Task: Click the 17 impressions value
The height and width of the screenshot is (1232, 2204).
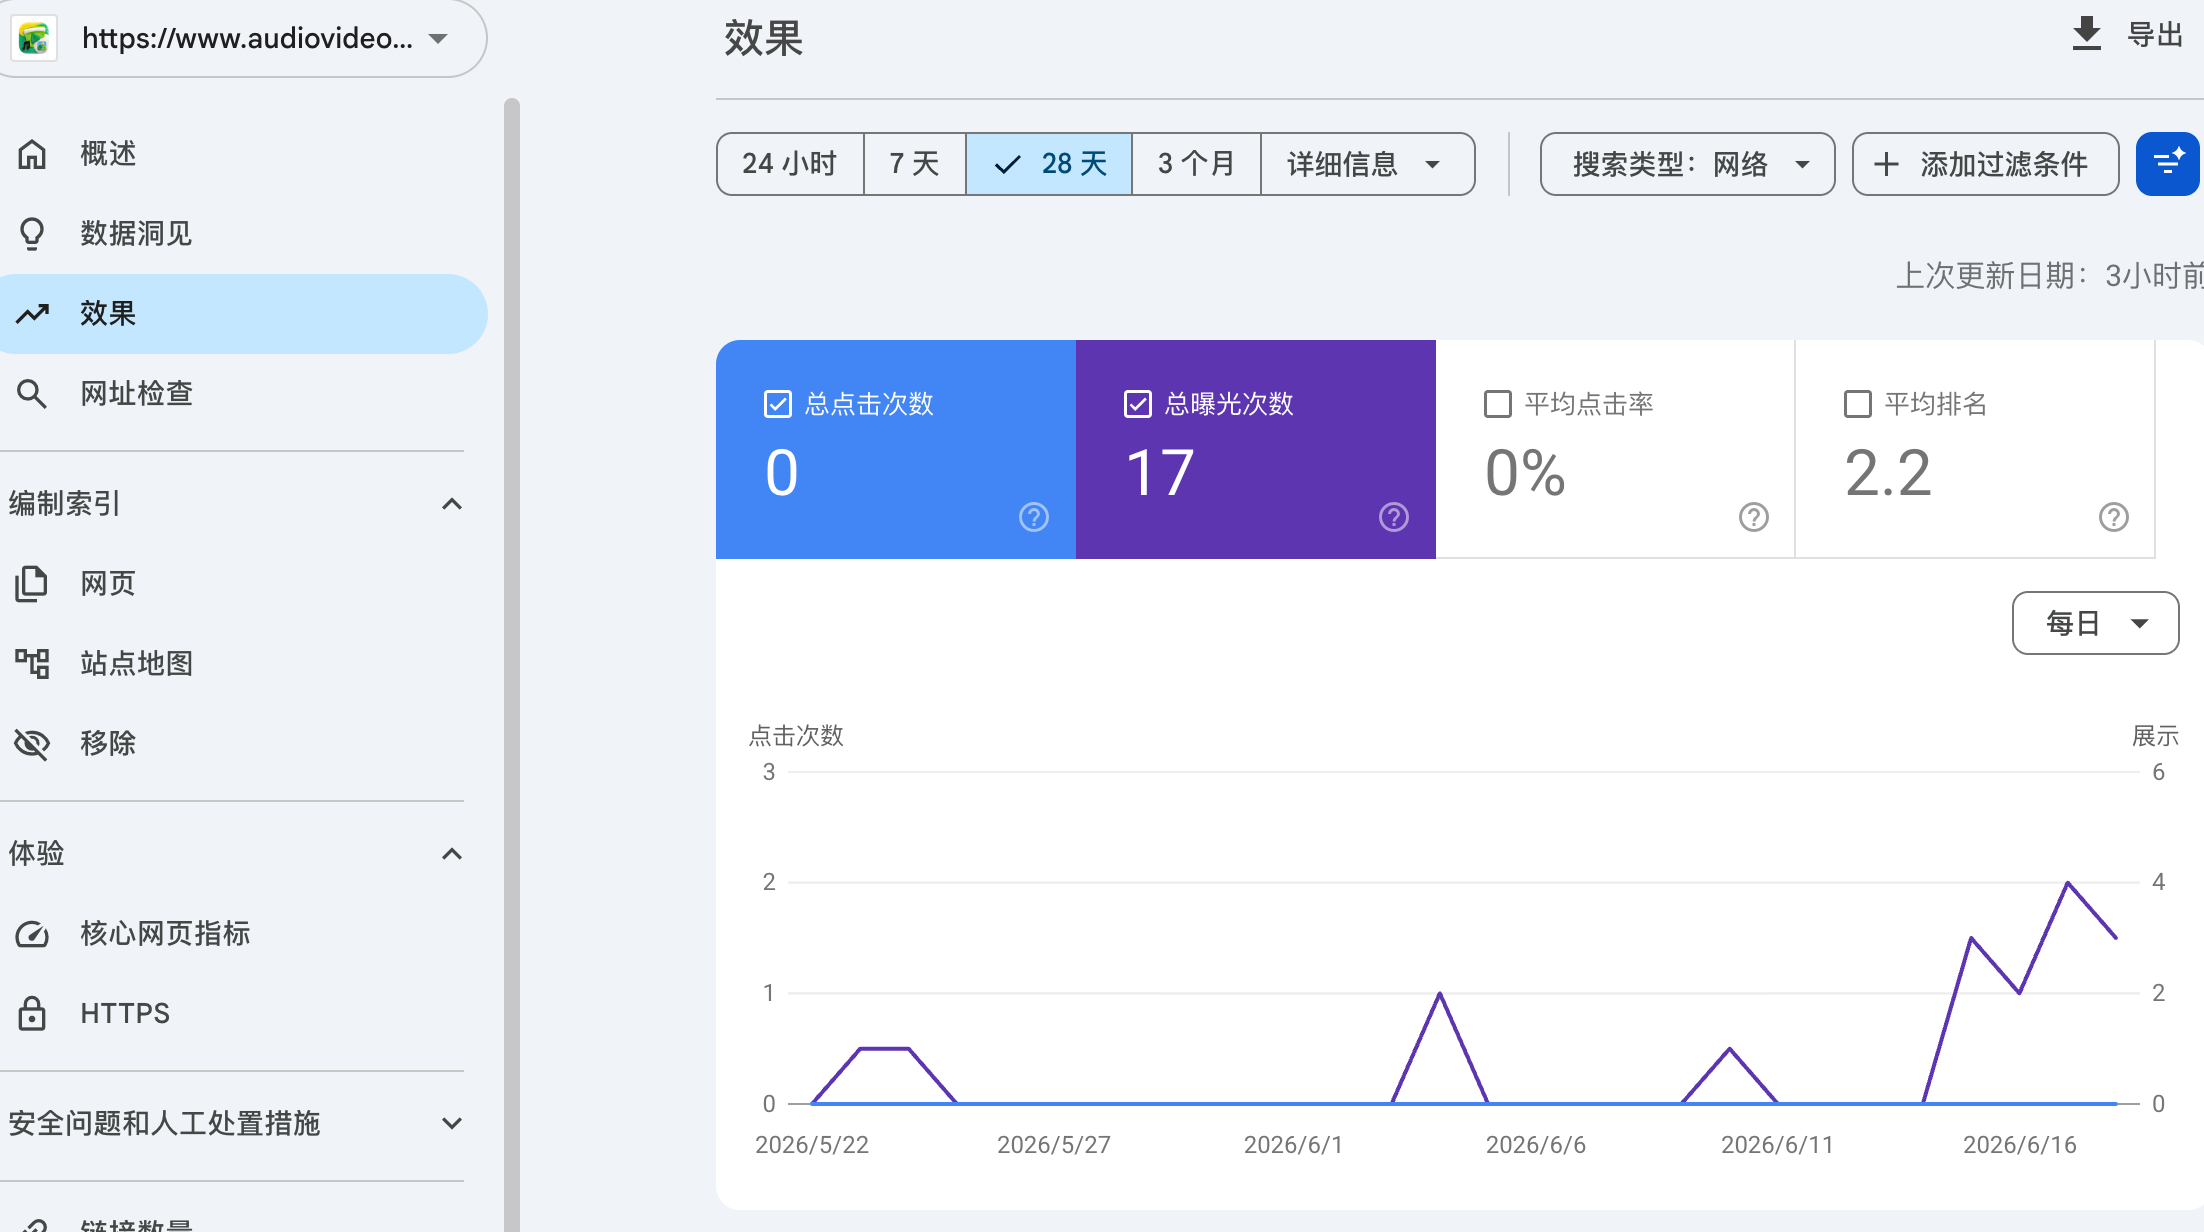Action: [1160, 472]
